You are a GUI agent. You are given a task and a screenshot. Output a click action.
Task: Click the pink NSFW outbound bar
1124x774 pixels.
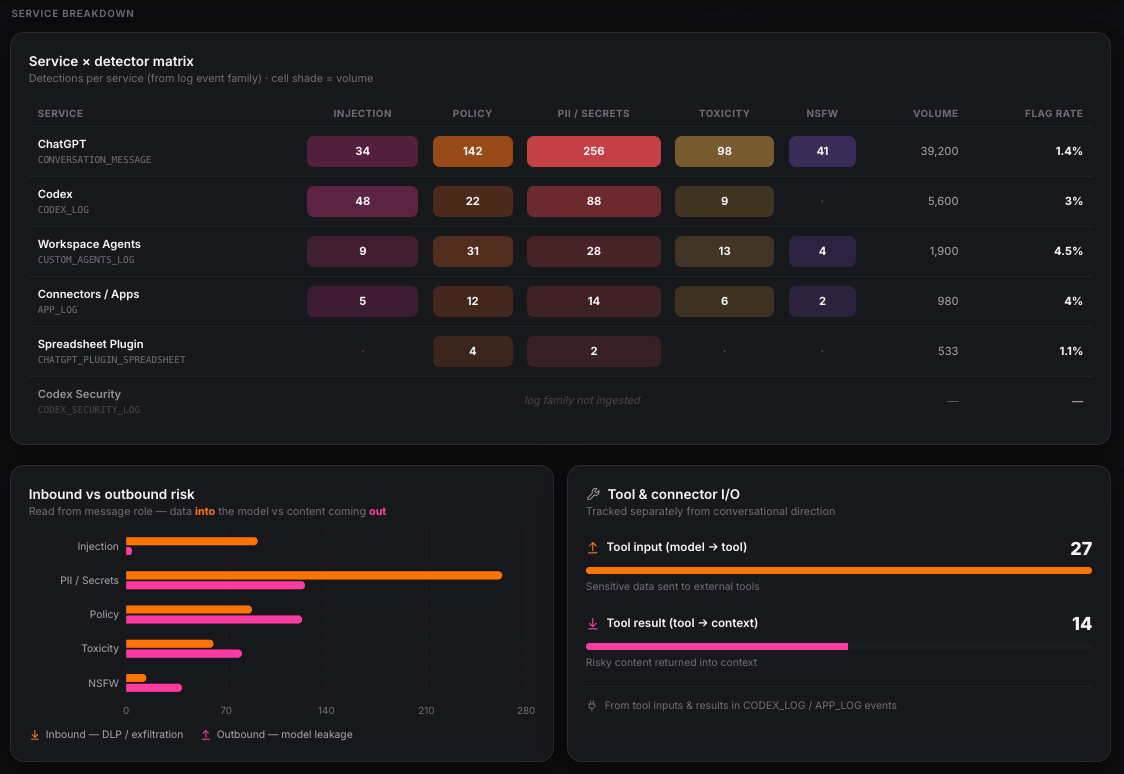click(x=153, y=688)
